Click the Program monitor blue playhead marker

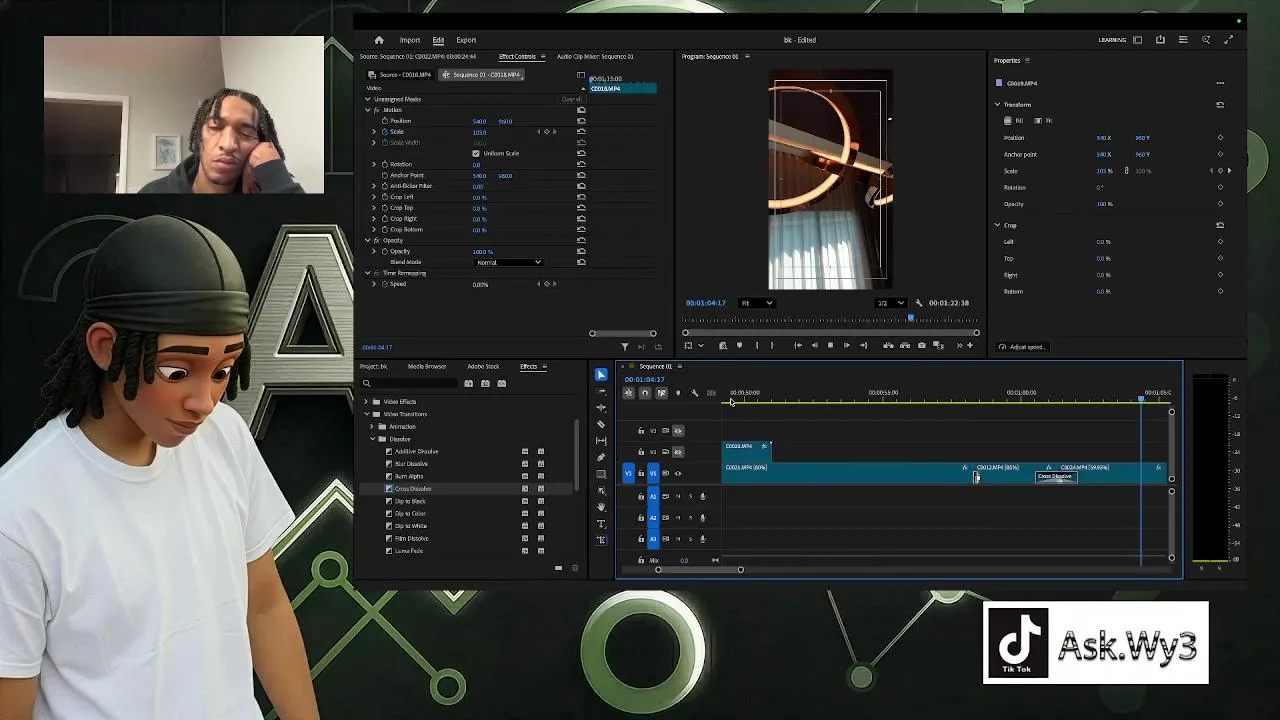tap(910, 318)
